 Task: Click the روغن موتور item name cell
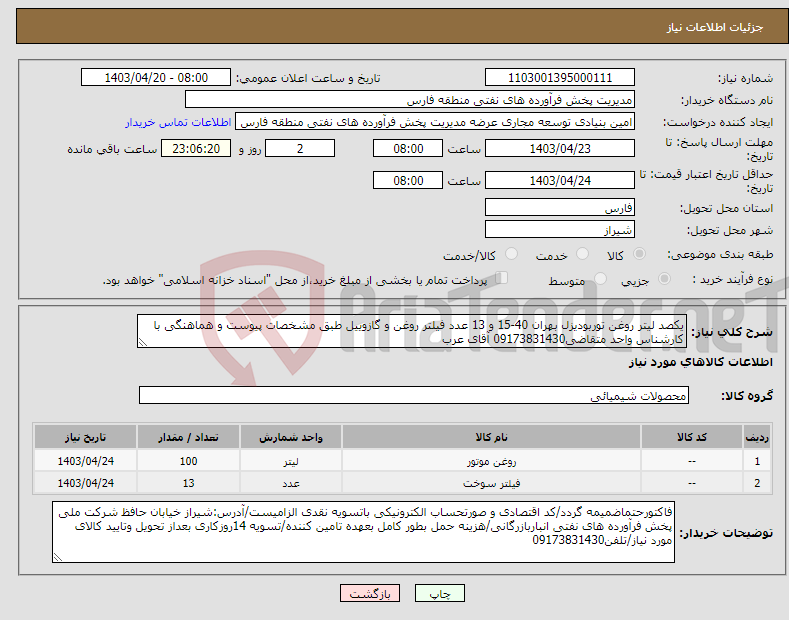point(491,460)
